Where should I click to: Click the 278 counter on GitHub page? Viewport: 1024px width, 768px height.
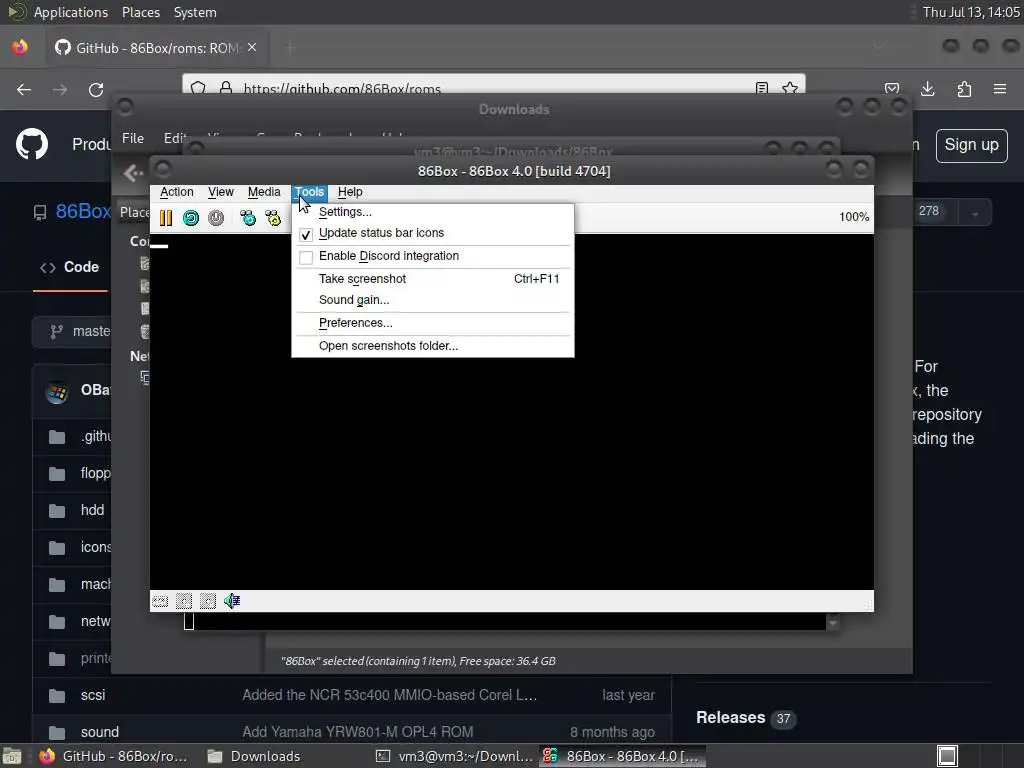(929, 211)
